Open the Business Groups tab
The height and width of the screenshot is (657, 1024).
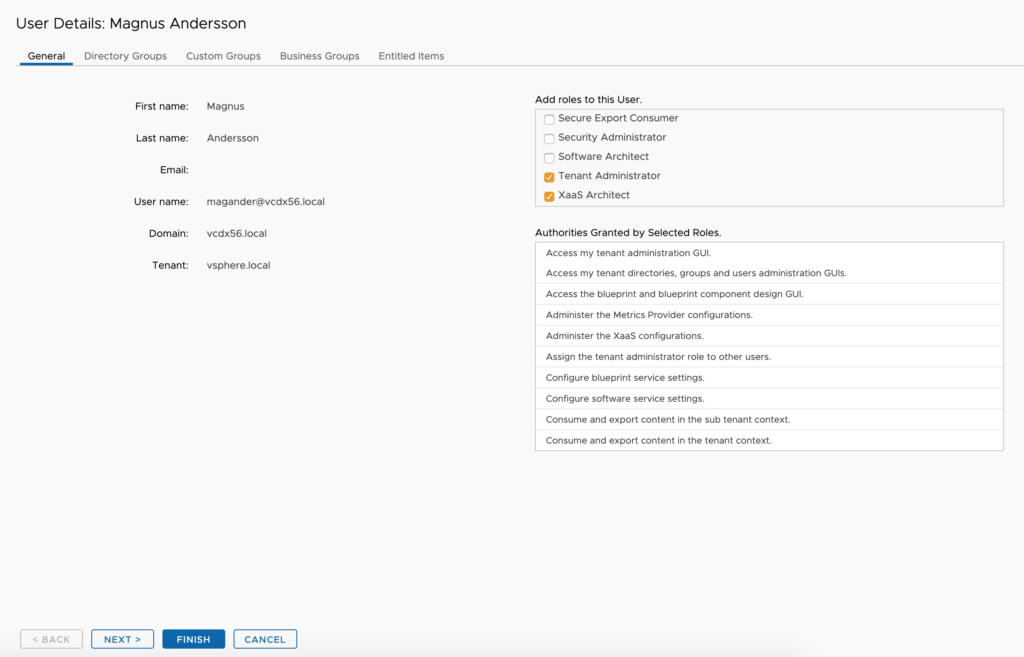tap(319, 56)
